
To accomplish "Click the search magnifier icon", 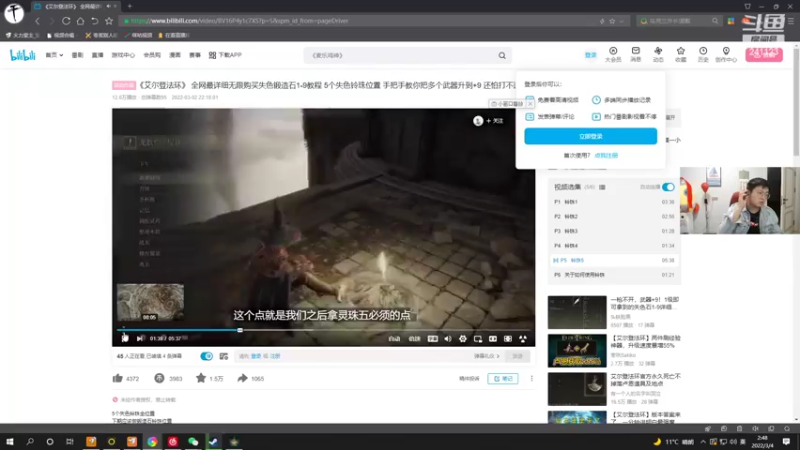I will pos(502,55).
